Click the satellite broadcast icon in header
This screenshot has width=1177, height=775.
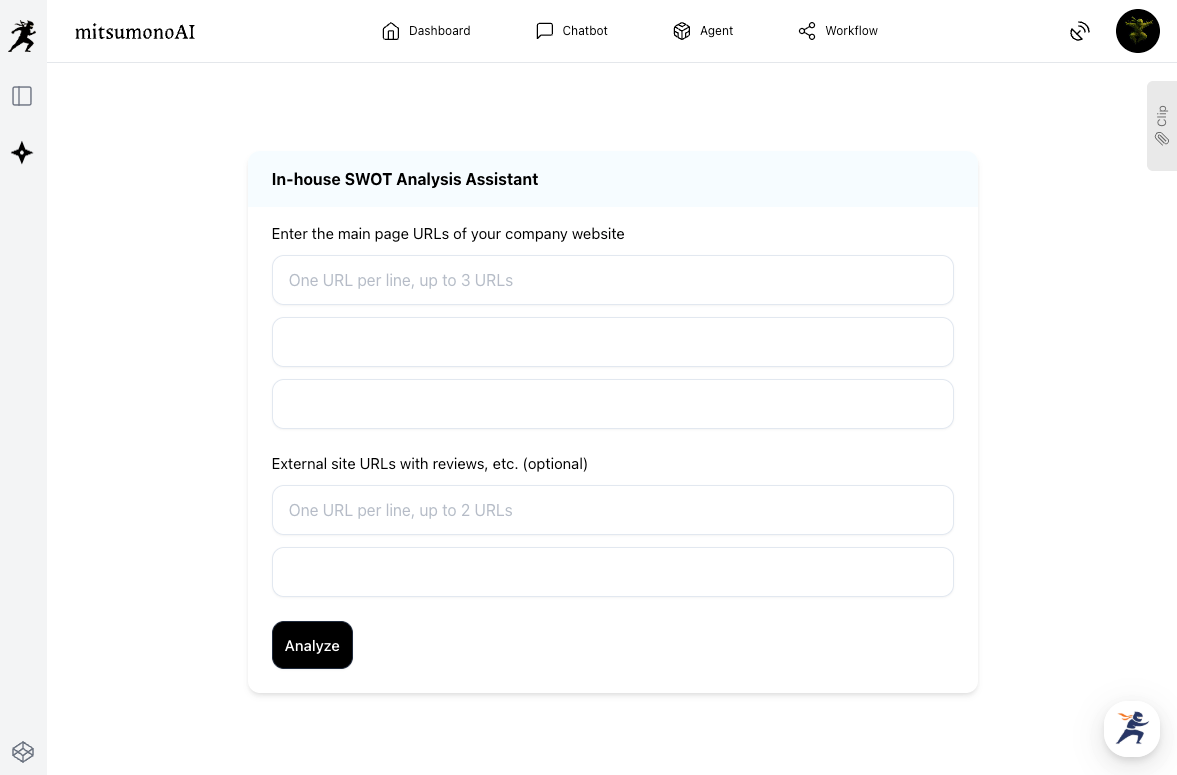pos(1080,32)
